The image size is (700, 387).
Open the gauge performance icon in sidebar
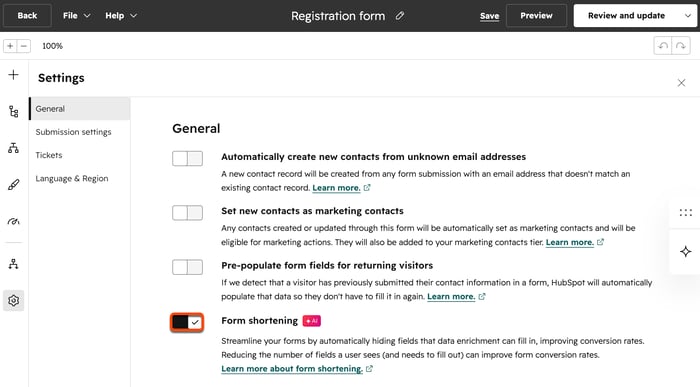[x=13, y=221]
